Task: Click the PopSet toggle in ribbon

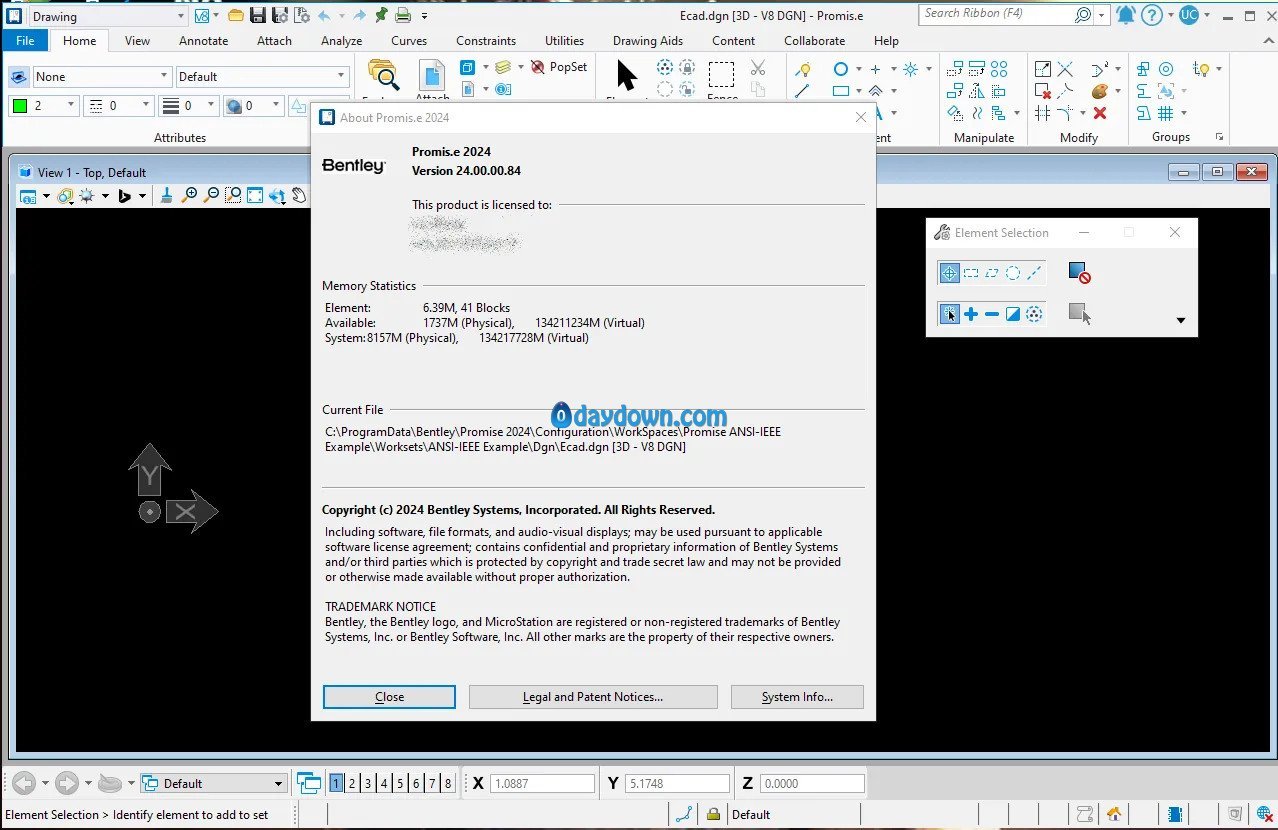Action: (558, 67)
